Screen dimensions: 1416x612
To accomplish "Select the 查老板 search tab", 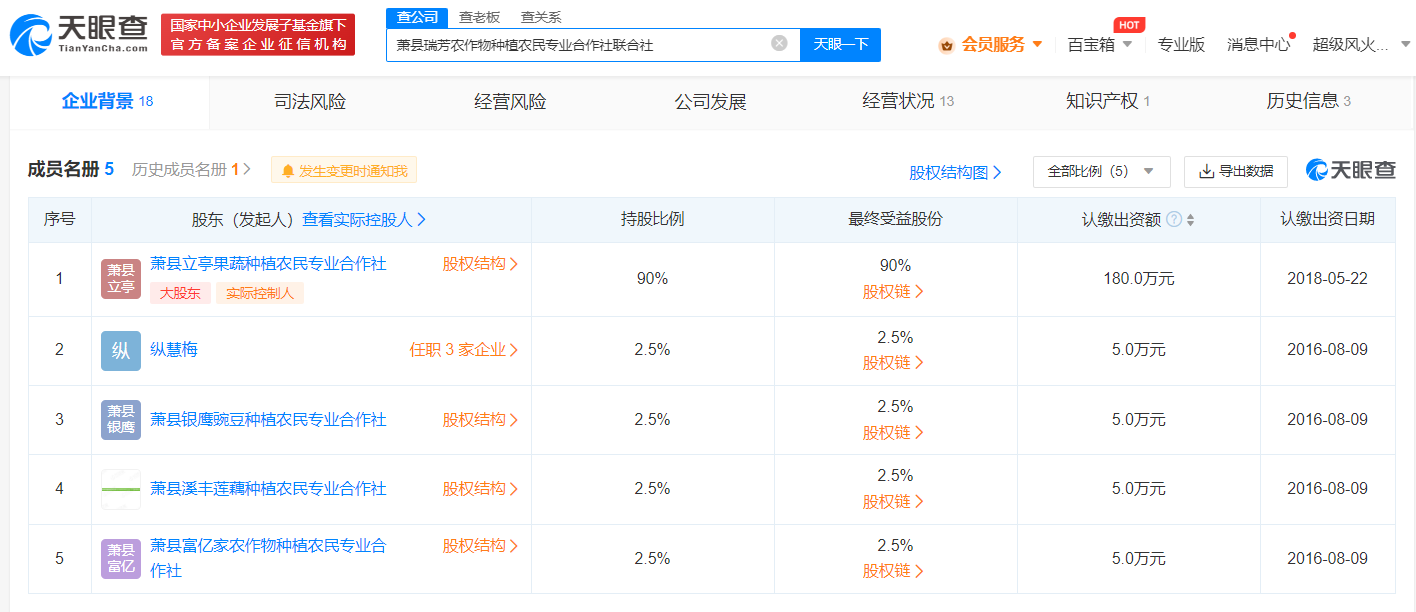I will (x=479, y=17).
